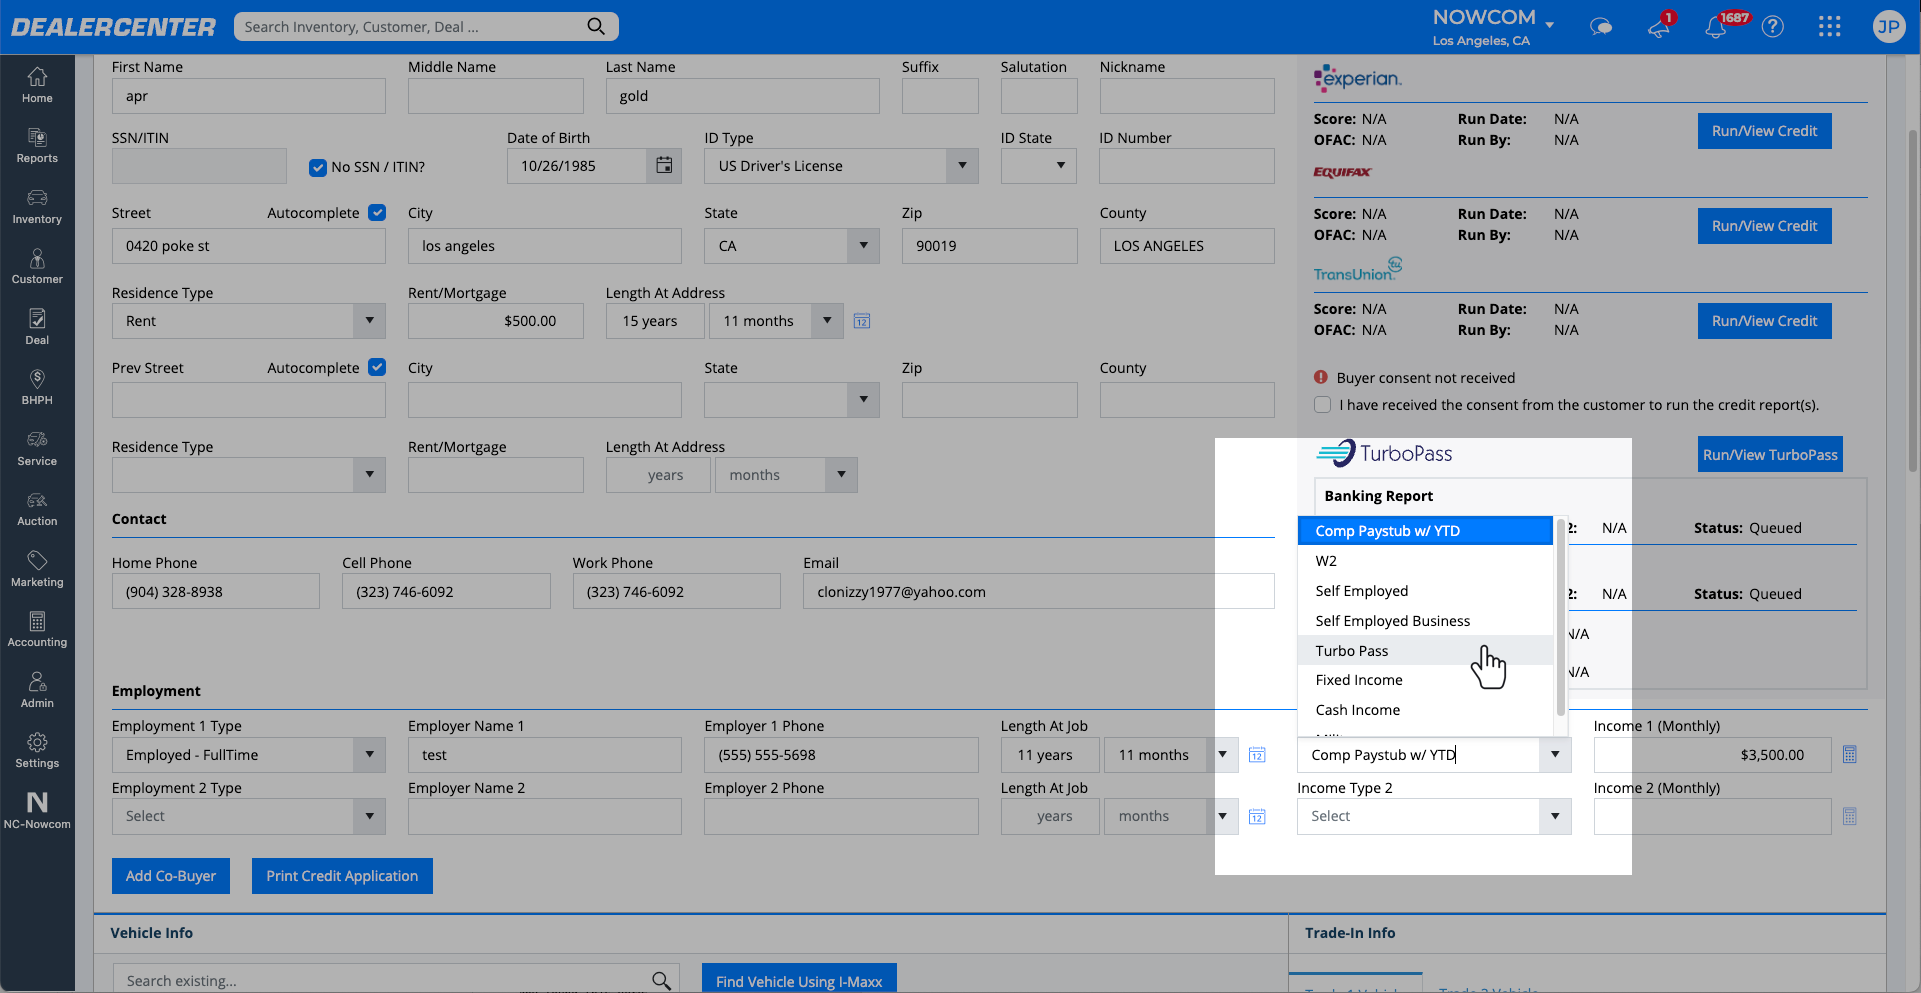Viewport: 1921px width, 993px height.
Task: Open Marketing section in sidebar
Action: tap(37, 570)
